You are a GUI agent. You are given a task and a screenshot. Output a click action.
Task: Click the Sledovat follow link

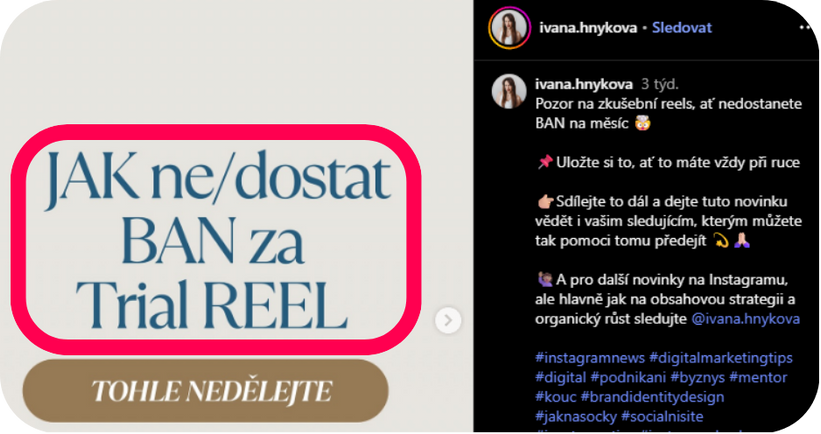(682, 28)
